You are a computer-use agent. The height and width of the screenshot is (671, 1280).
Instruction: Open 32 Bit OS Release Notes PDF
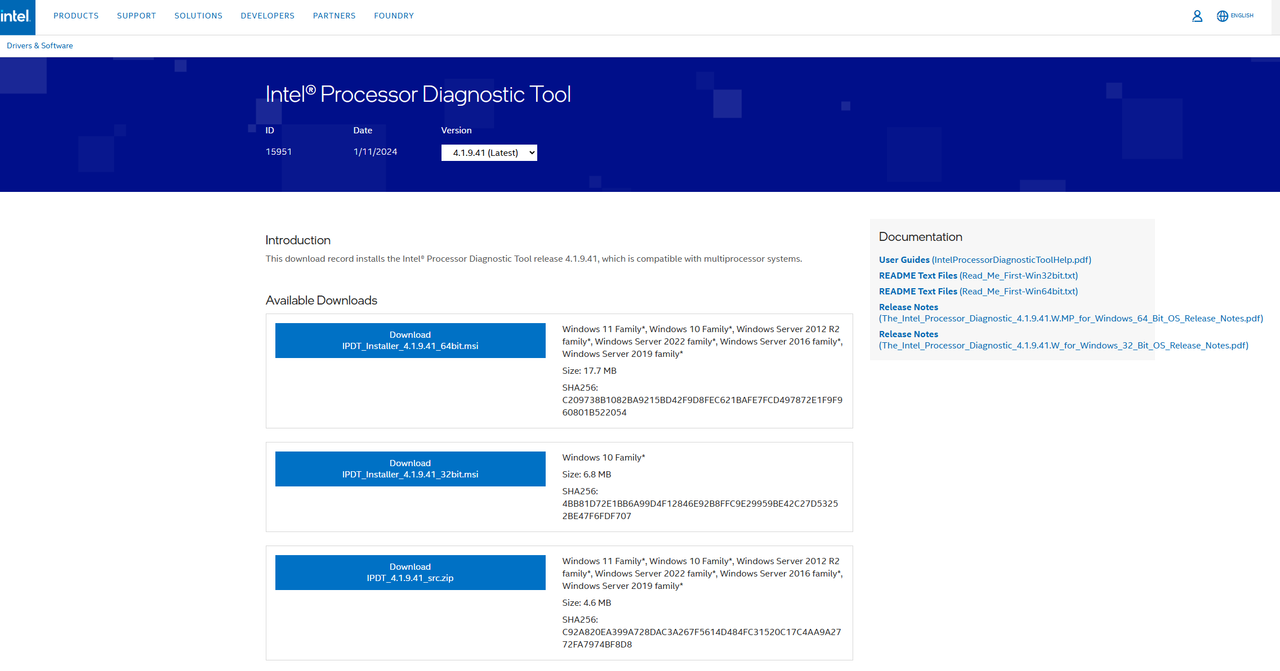point(1064,340)
